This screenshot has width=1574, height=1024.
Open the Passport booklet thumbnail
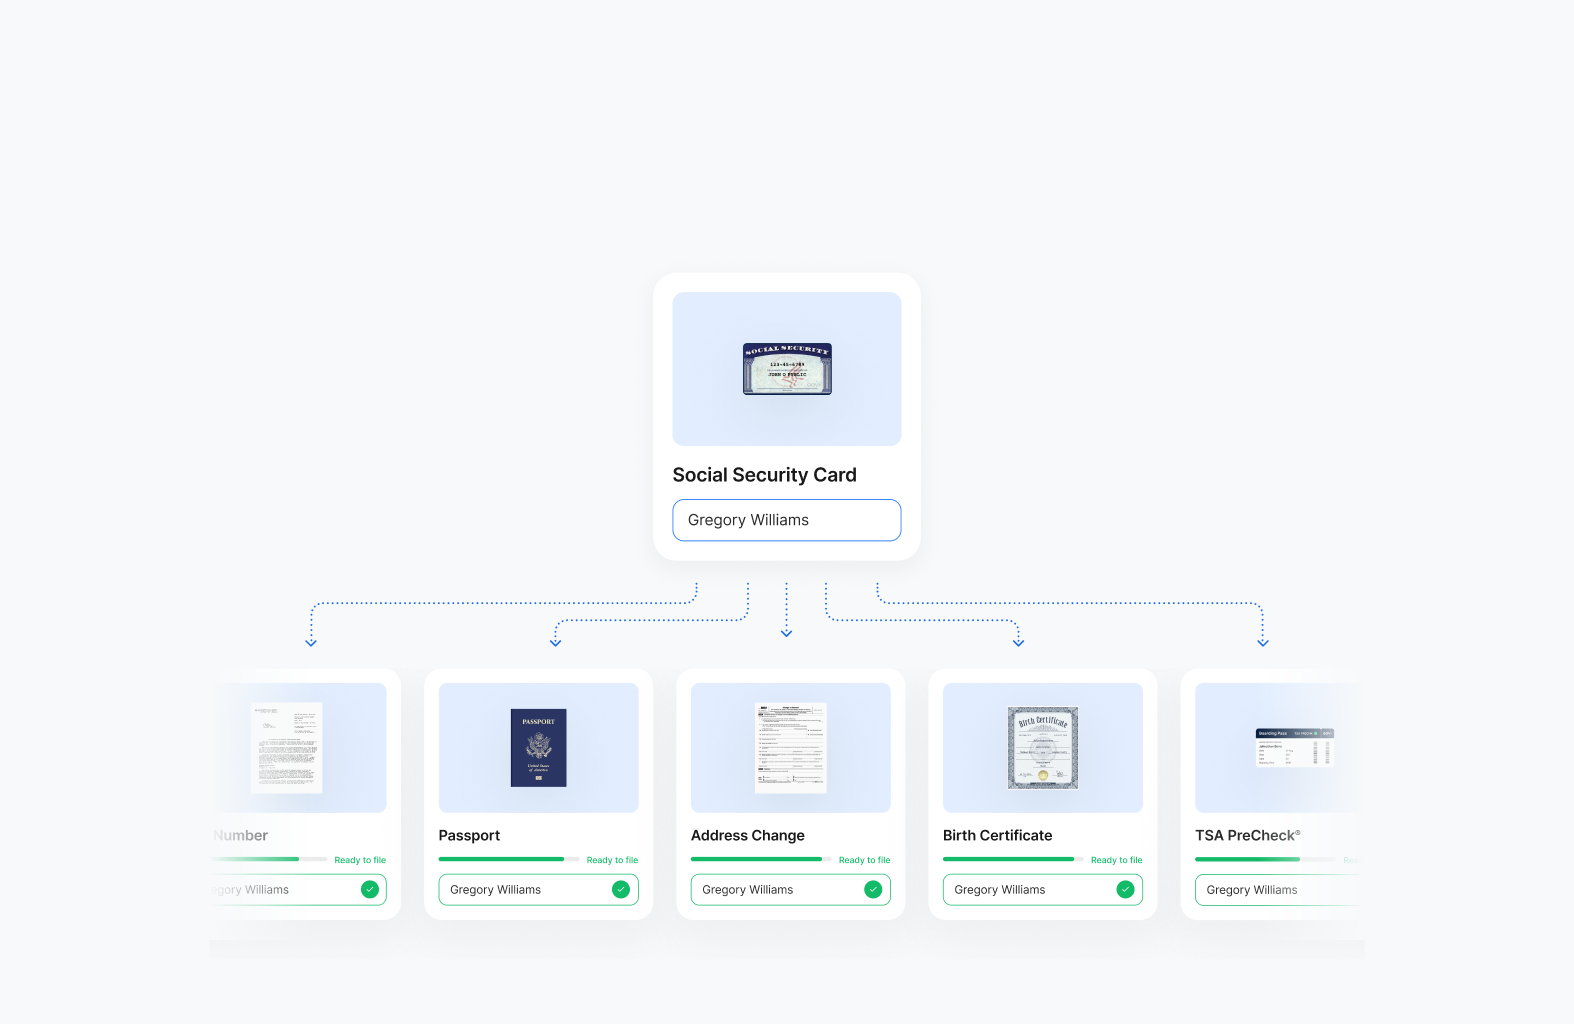(x=539, y=748)
